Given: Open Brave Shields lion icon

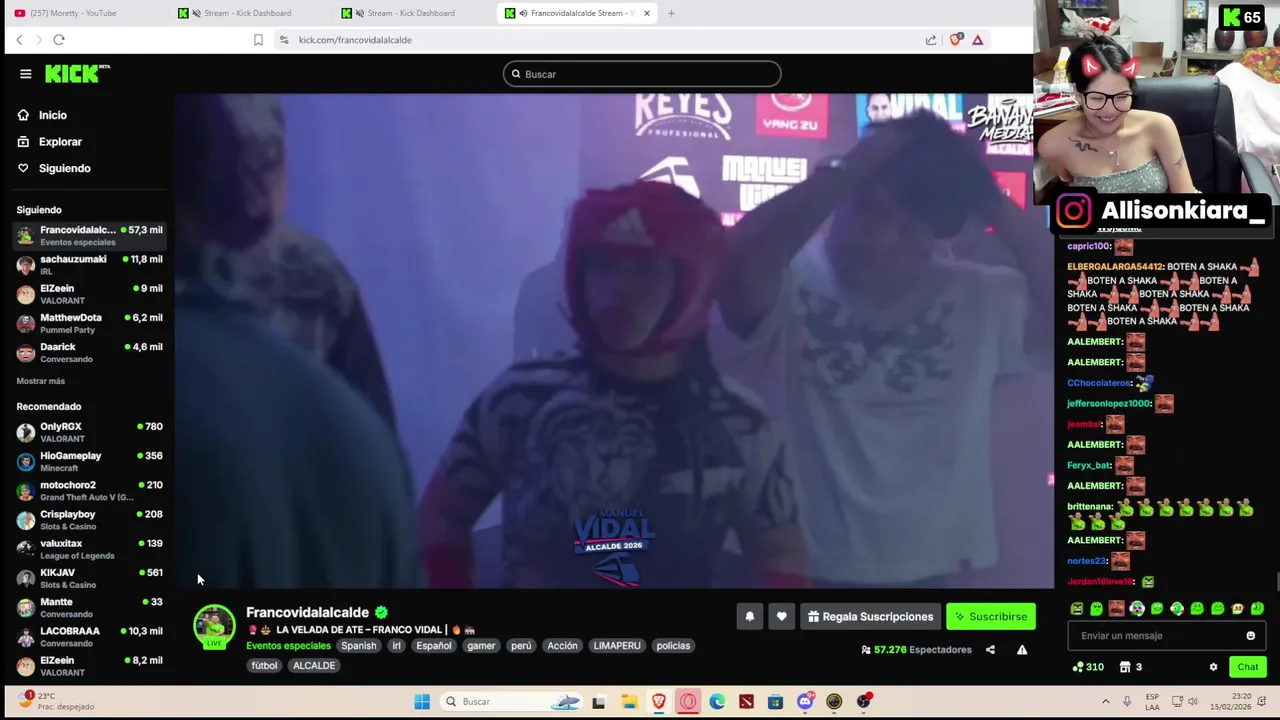Looking at the screenshot, I should click(956, 40).
